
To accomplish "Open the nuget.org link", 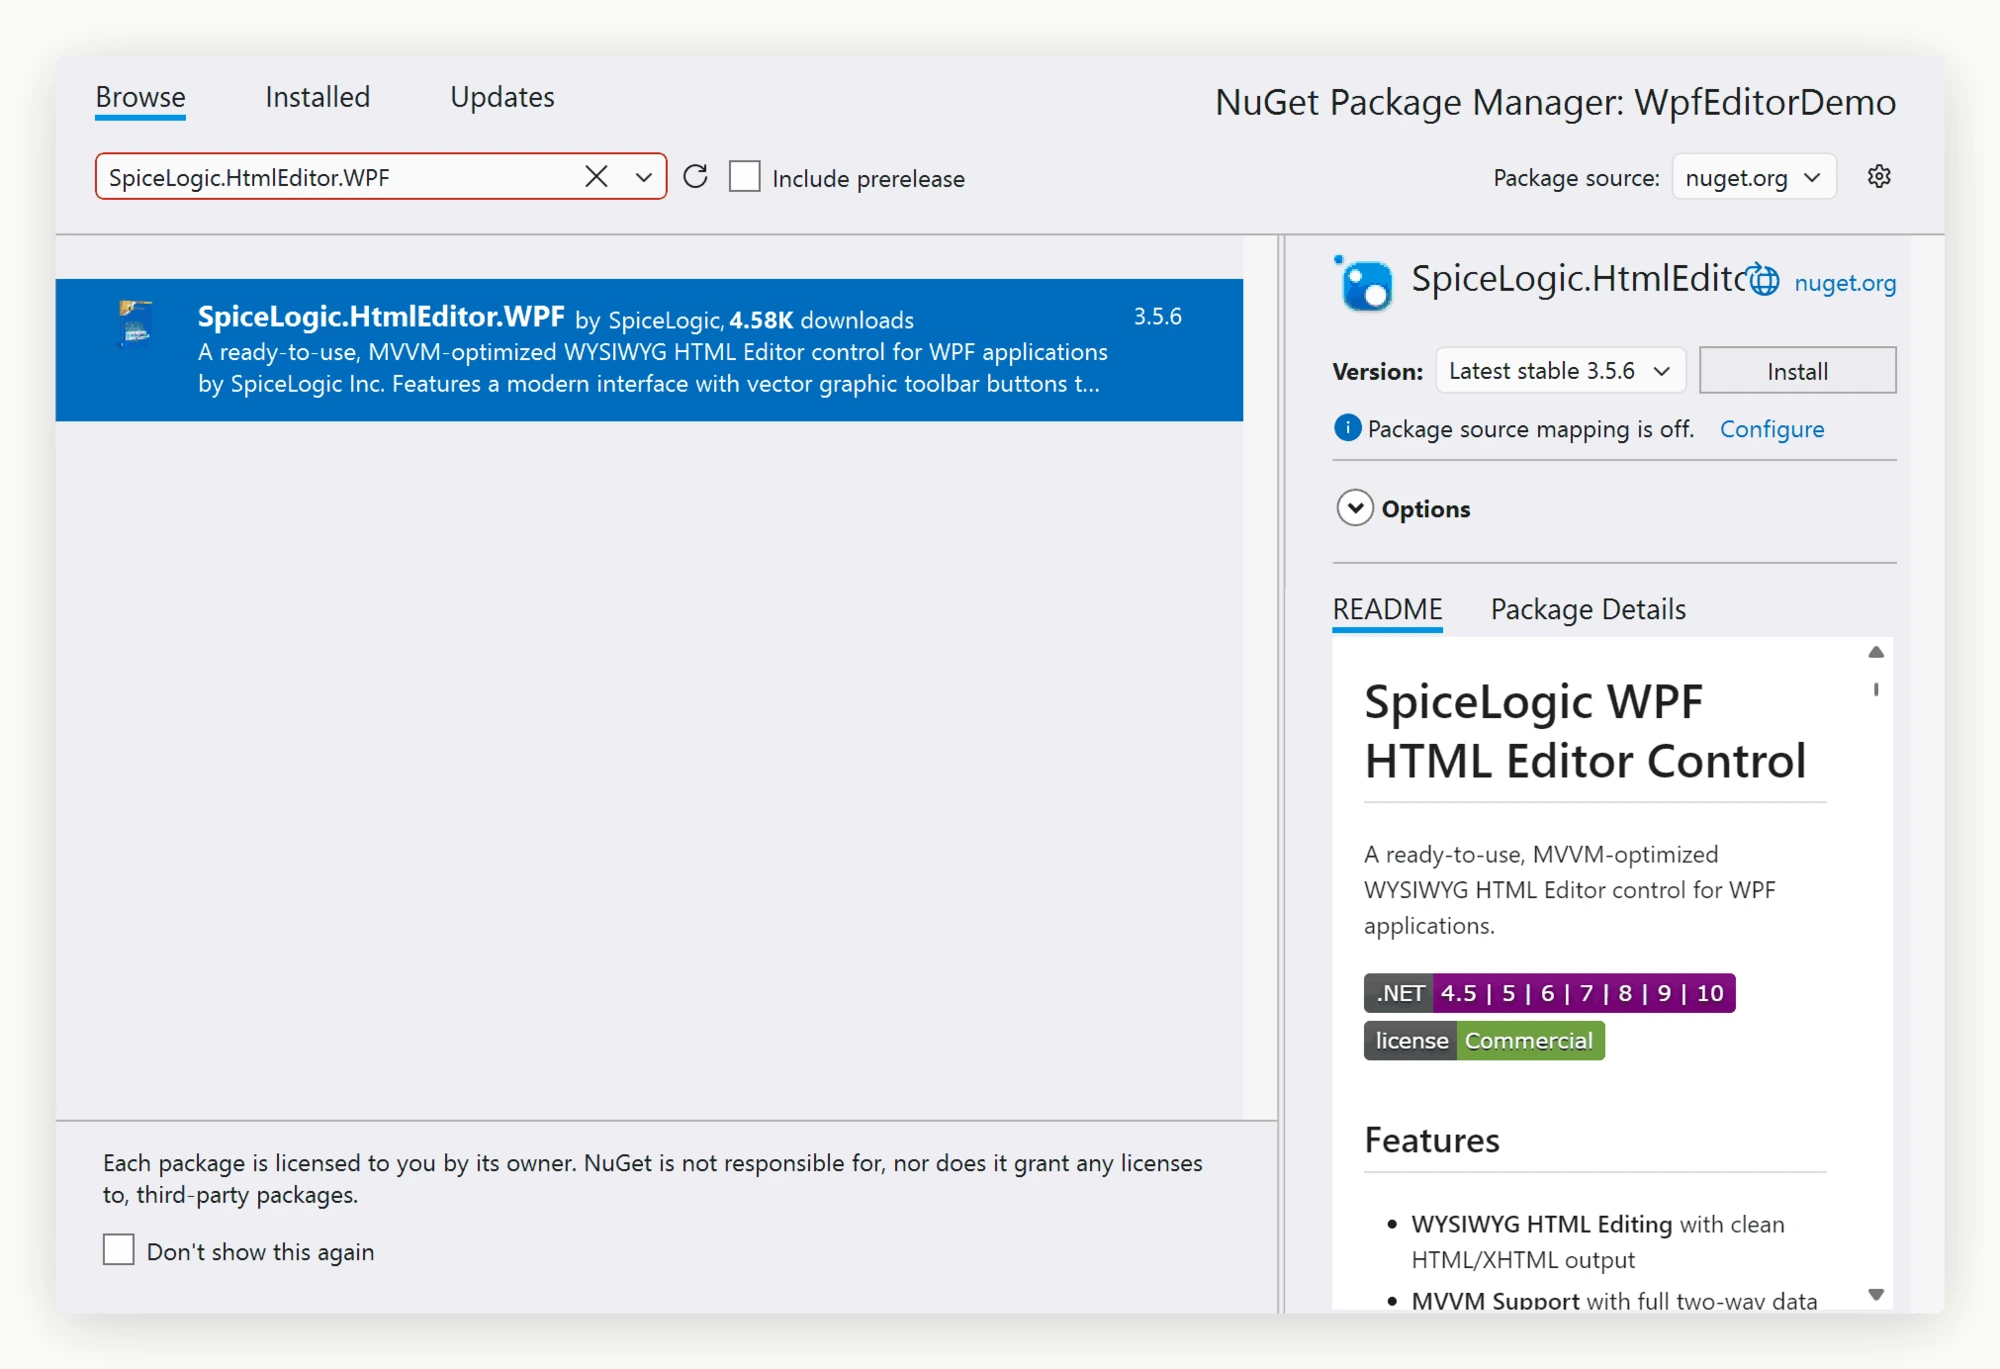I will point(1845,283).
